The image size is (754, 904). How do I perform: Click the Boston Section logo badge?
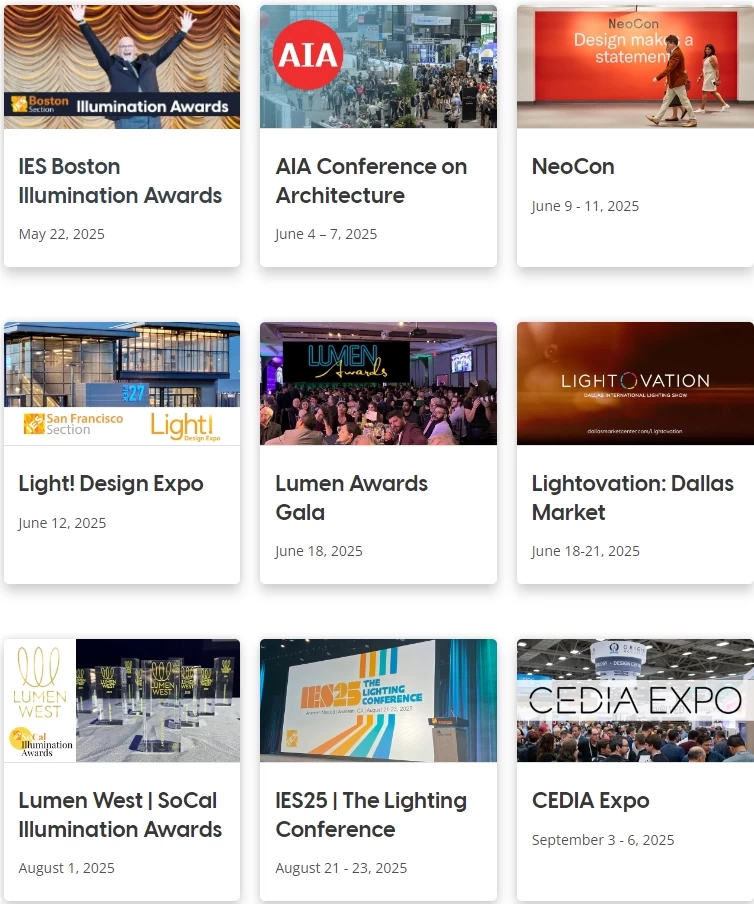[x=40, y=104]
